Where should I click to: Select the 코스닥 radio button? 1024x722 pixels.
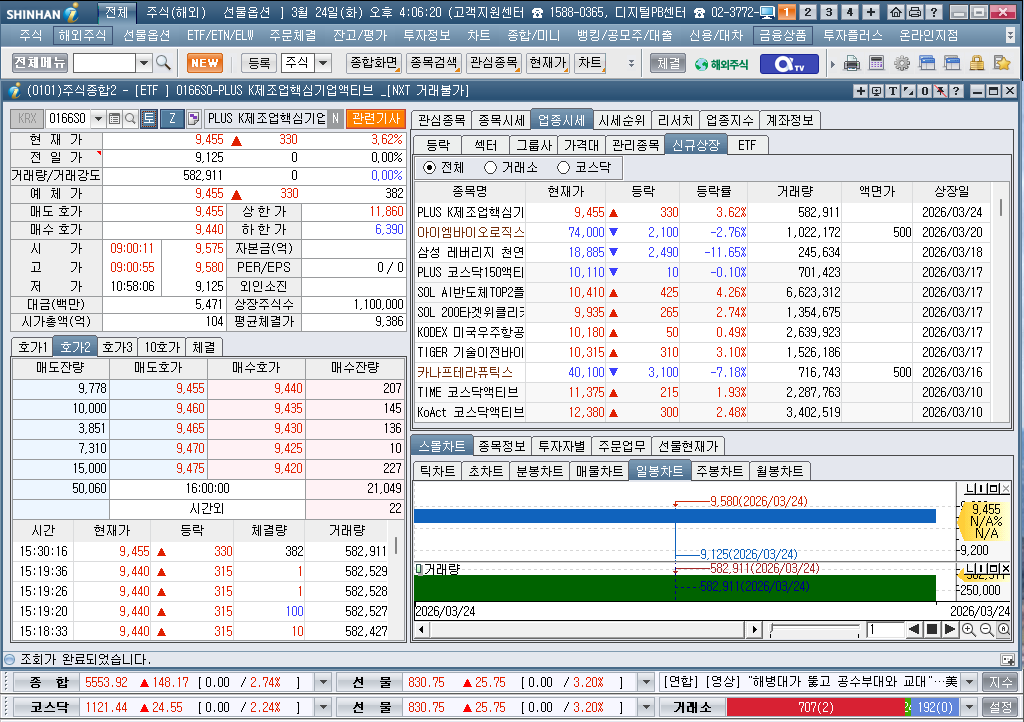[564, 168]
